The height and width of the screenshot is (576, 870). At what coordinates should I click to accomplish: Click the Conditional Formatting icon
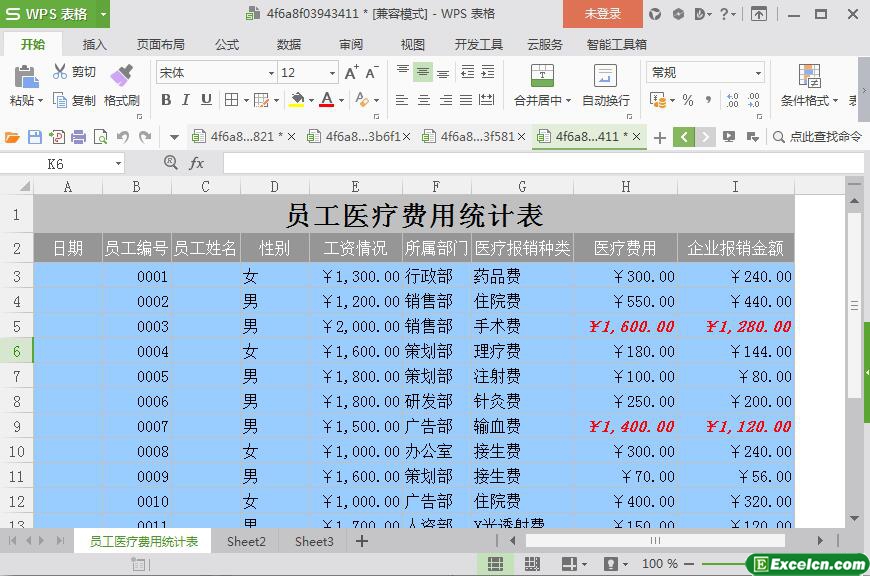coord(809,76)
